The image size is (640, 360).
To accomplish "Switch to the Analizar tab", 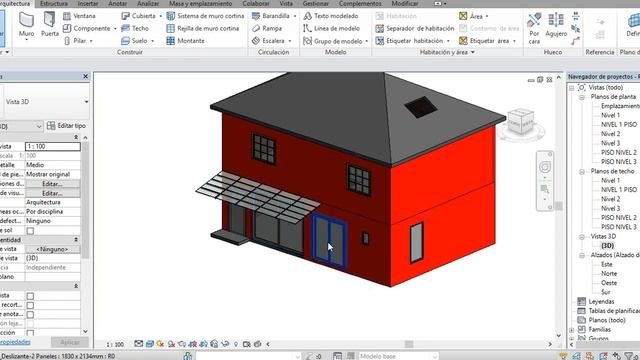I will 148,4.
